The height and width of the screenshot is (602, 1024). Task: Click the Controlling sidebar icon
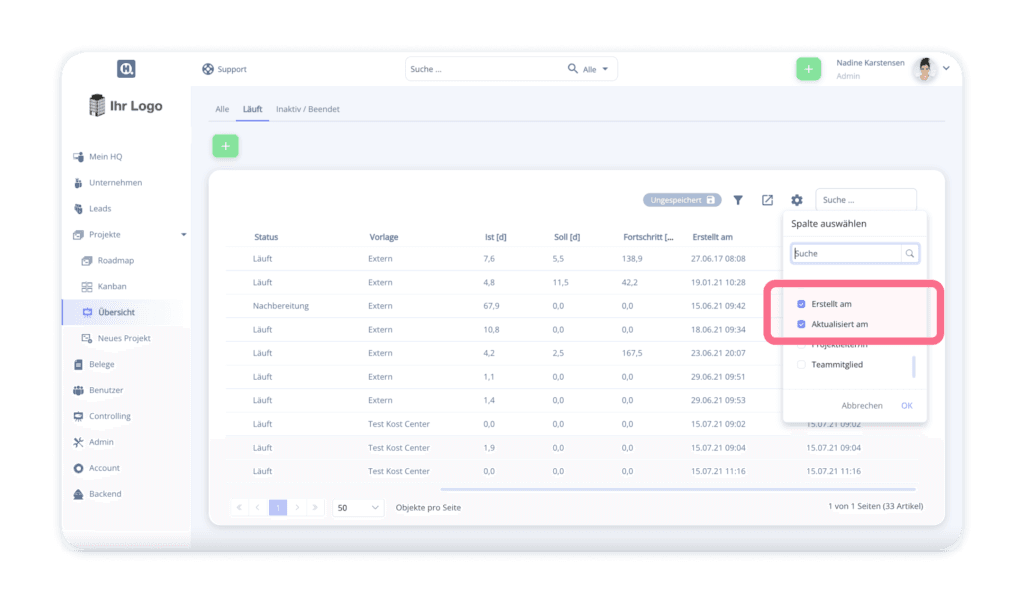pos(79,416)
